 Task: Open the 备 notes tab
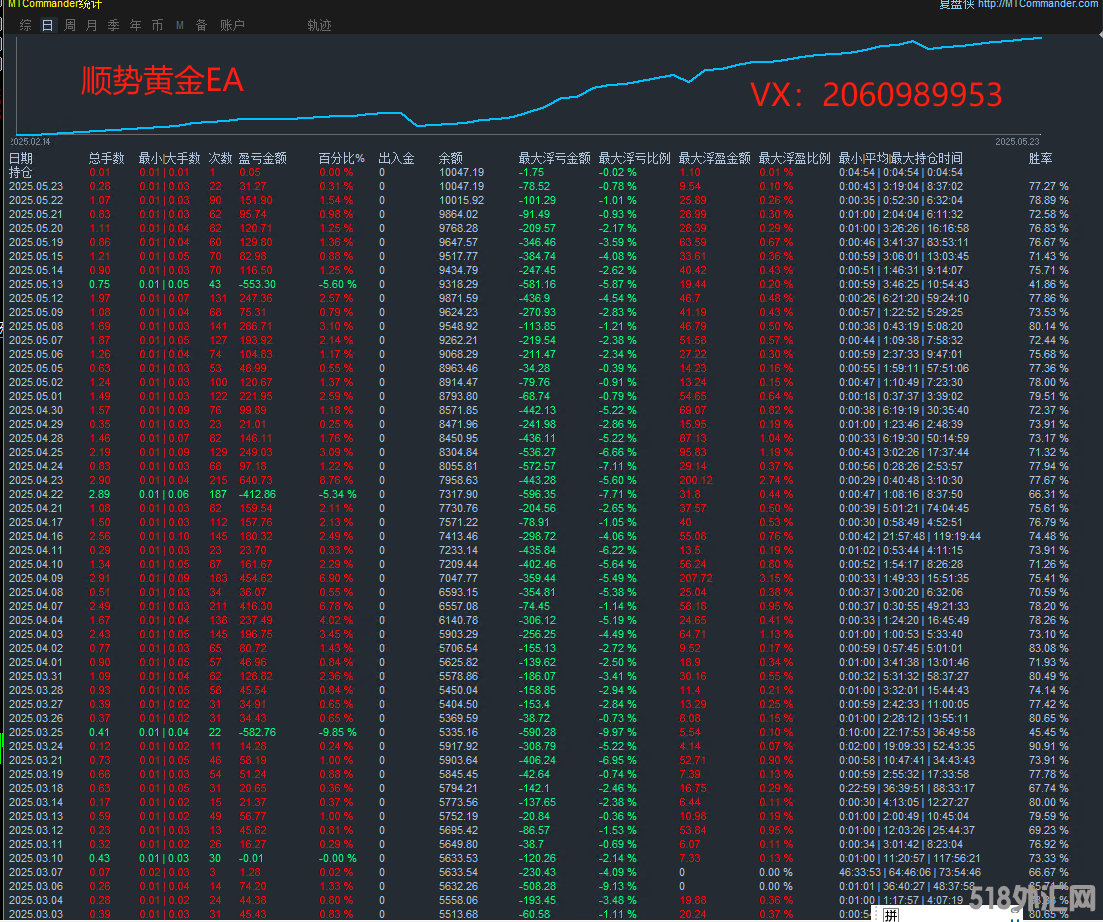click(201, 25)
